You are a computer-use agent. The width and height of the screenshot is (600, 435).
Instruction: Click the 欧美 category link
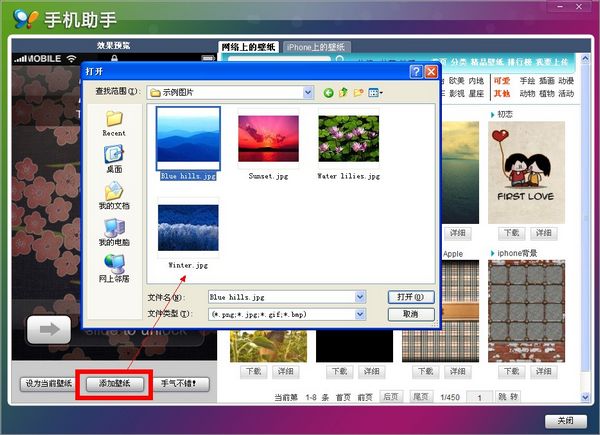pos(457,81)
